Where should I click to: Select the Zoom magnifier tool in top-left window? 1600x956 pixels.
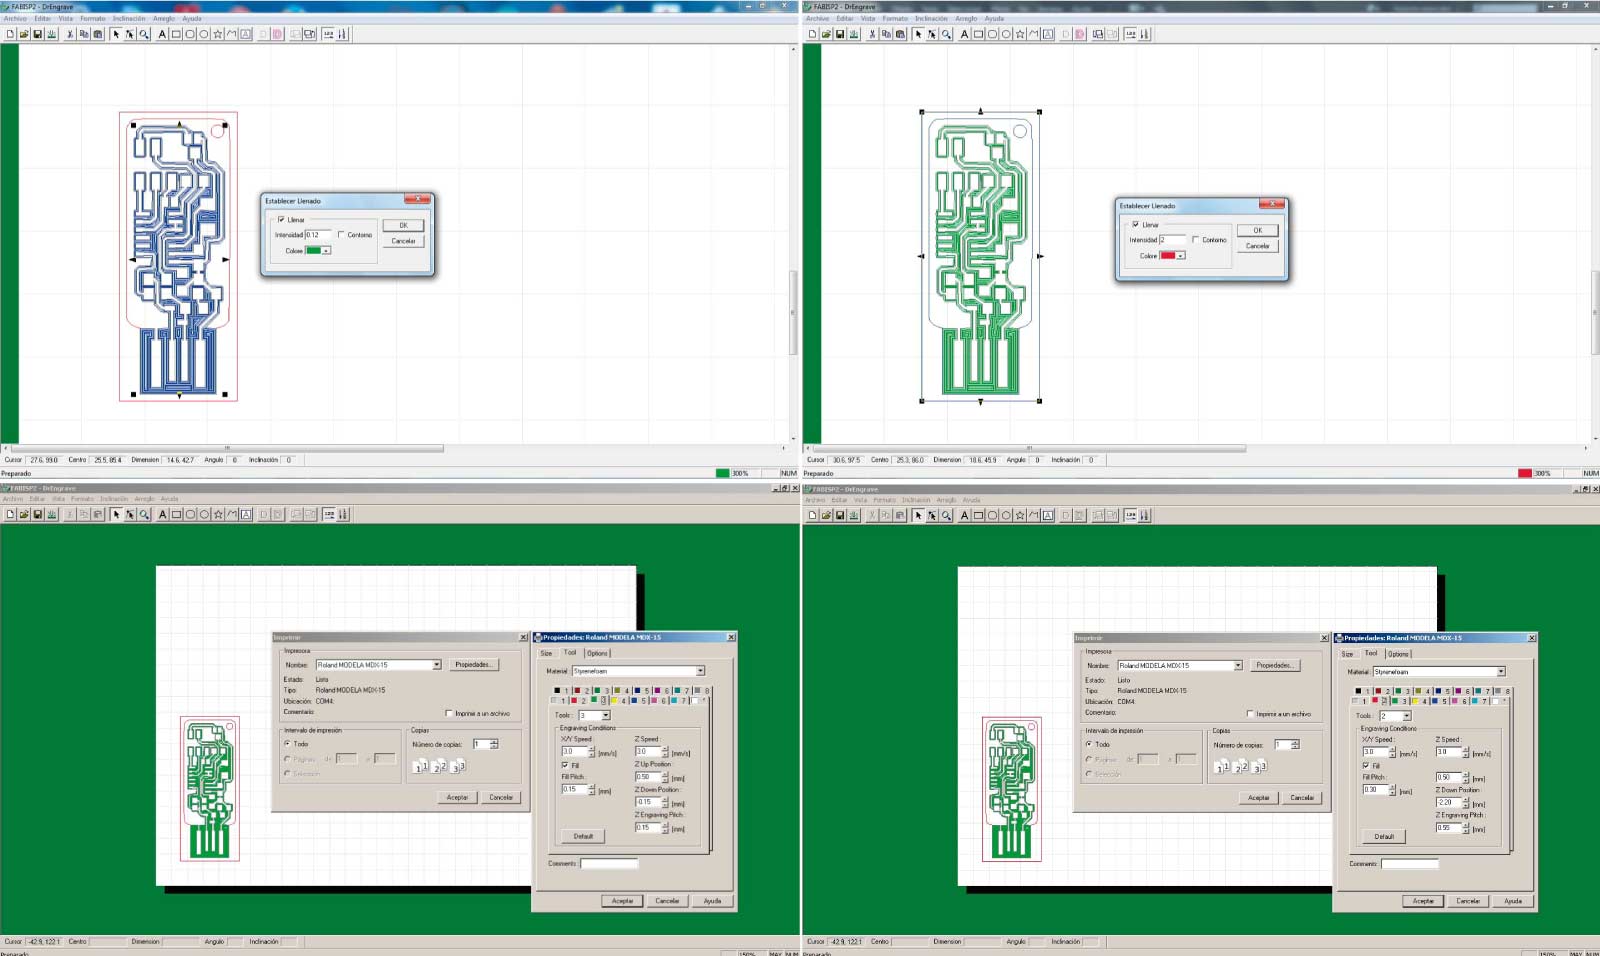144,34
